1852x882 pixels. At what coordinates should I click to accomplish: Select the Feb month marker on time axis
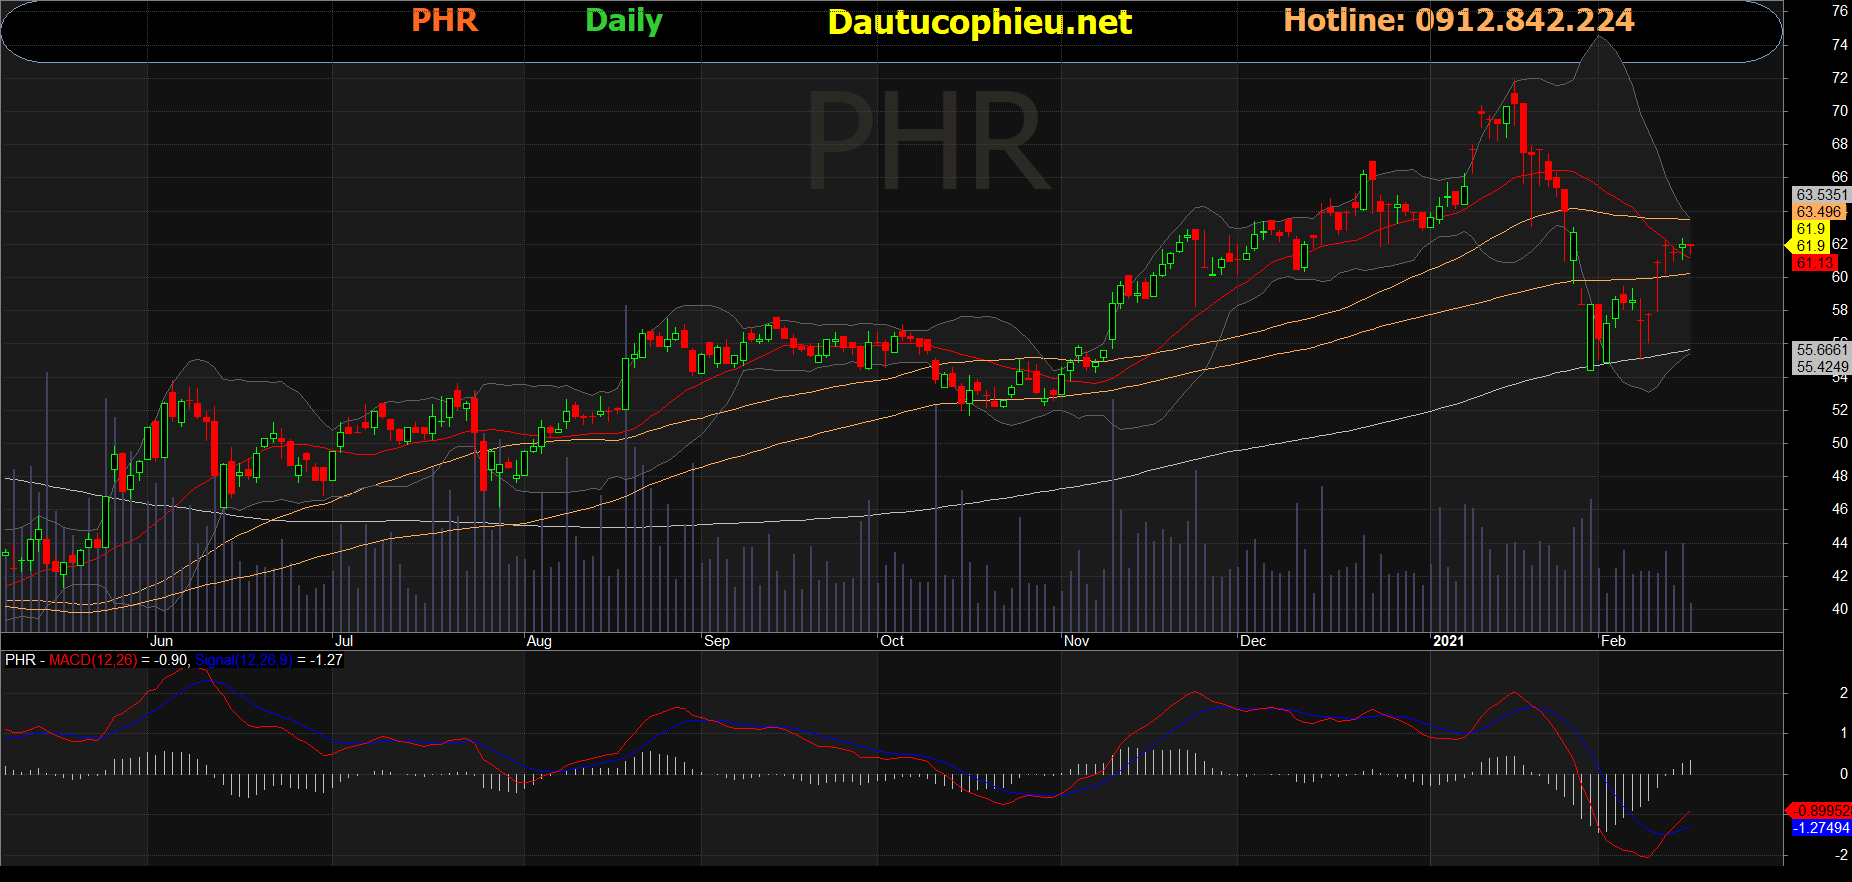pyautogui.click(x=1613, y=641)
